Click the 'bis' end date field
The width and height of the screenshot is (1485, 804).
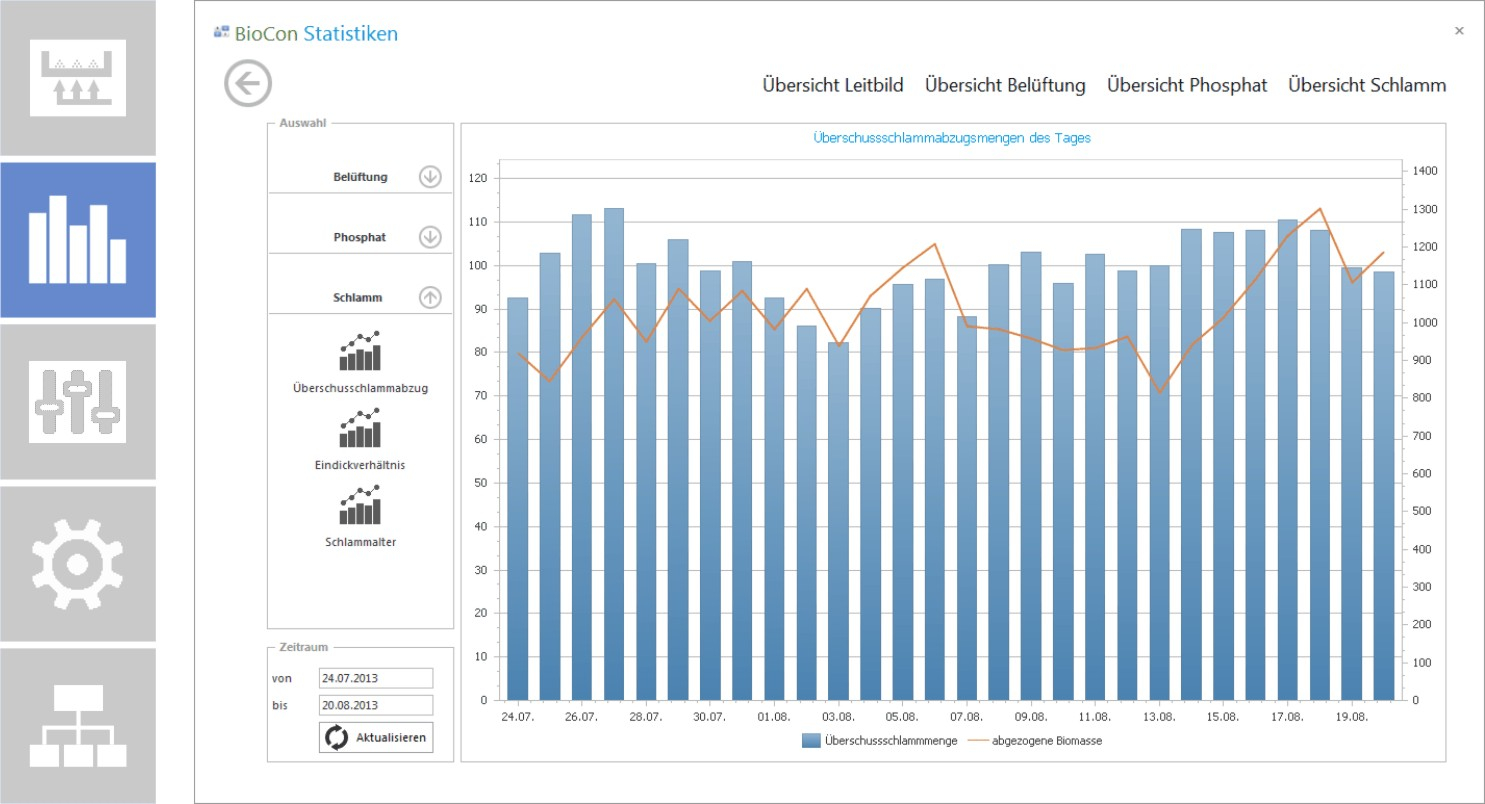(376, 705)
